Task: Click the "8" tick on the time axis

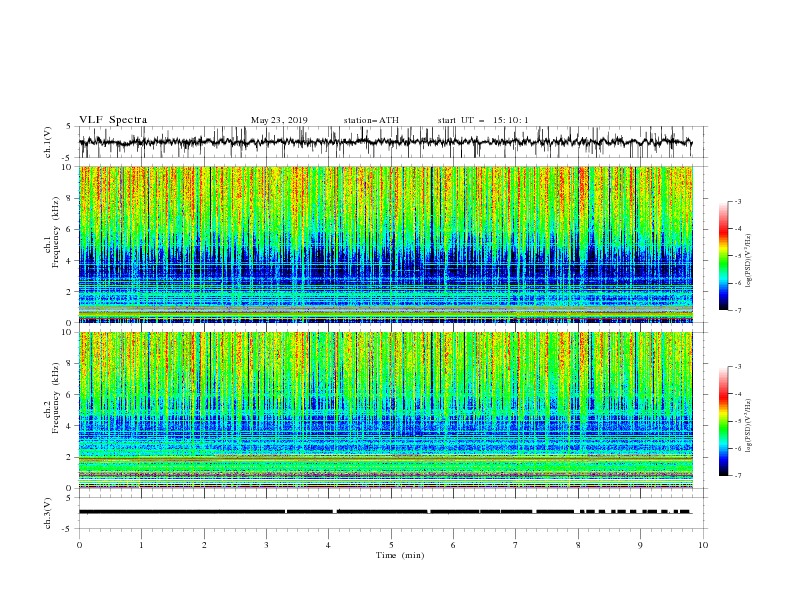Action: point(578,545)
